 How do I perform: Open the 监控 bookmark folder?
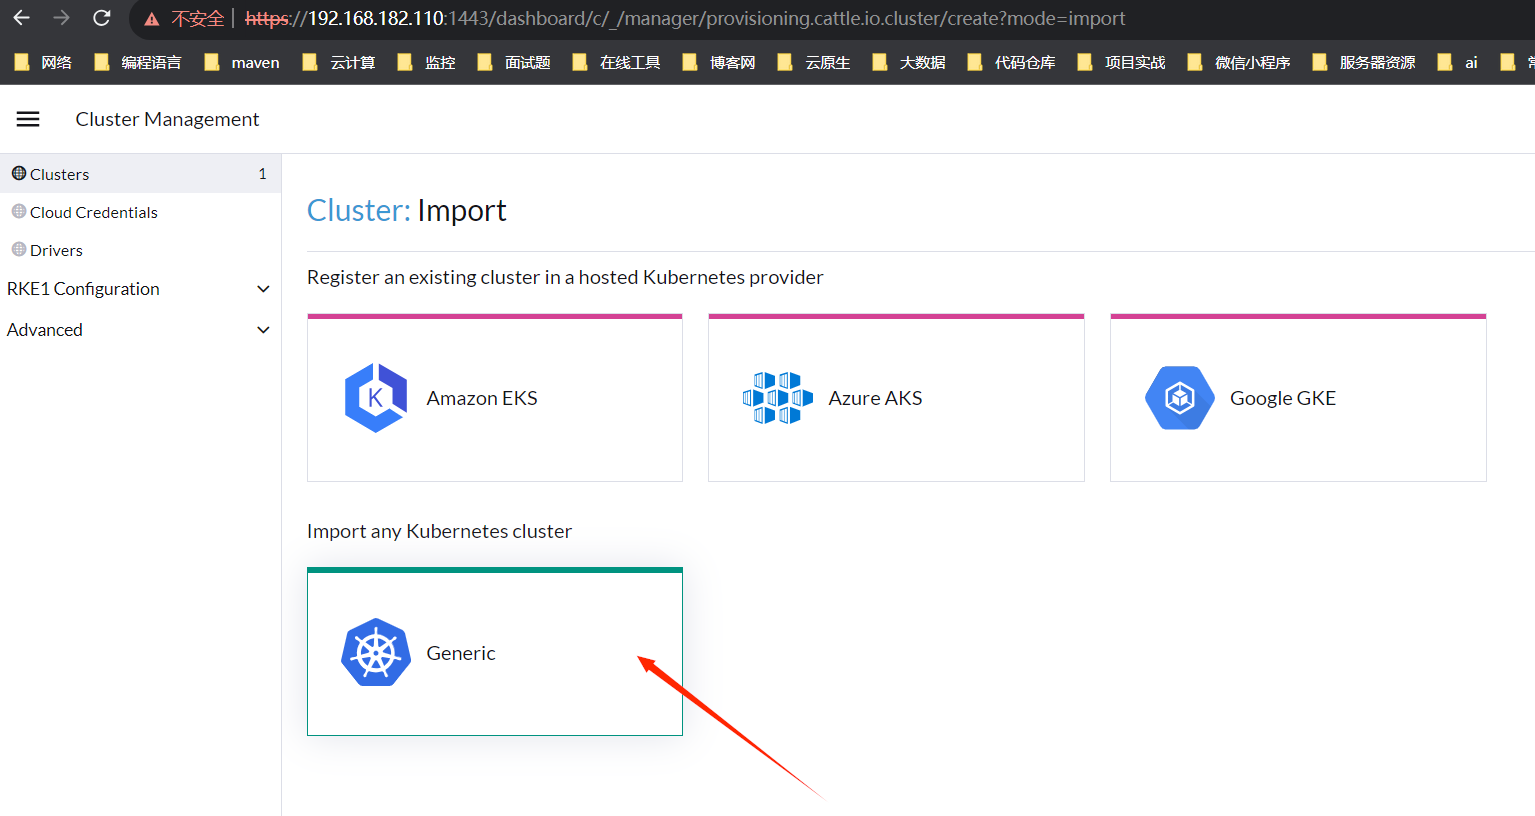426,62
